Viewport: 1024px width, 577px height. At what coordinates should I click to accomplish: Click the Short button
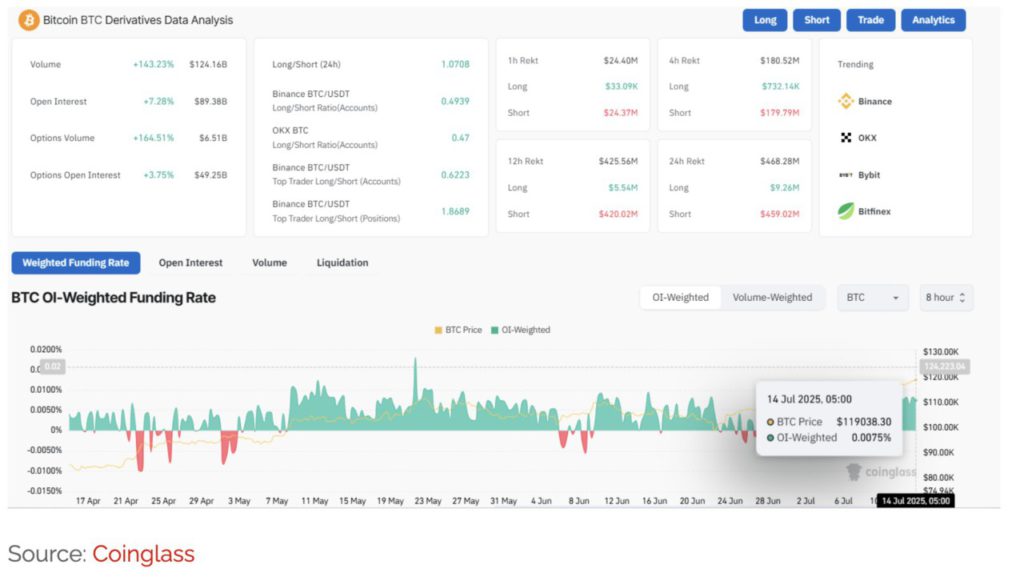point(816,20)
